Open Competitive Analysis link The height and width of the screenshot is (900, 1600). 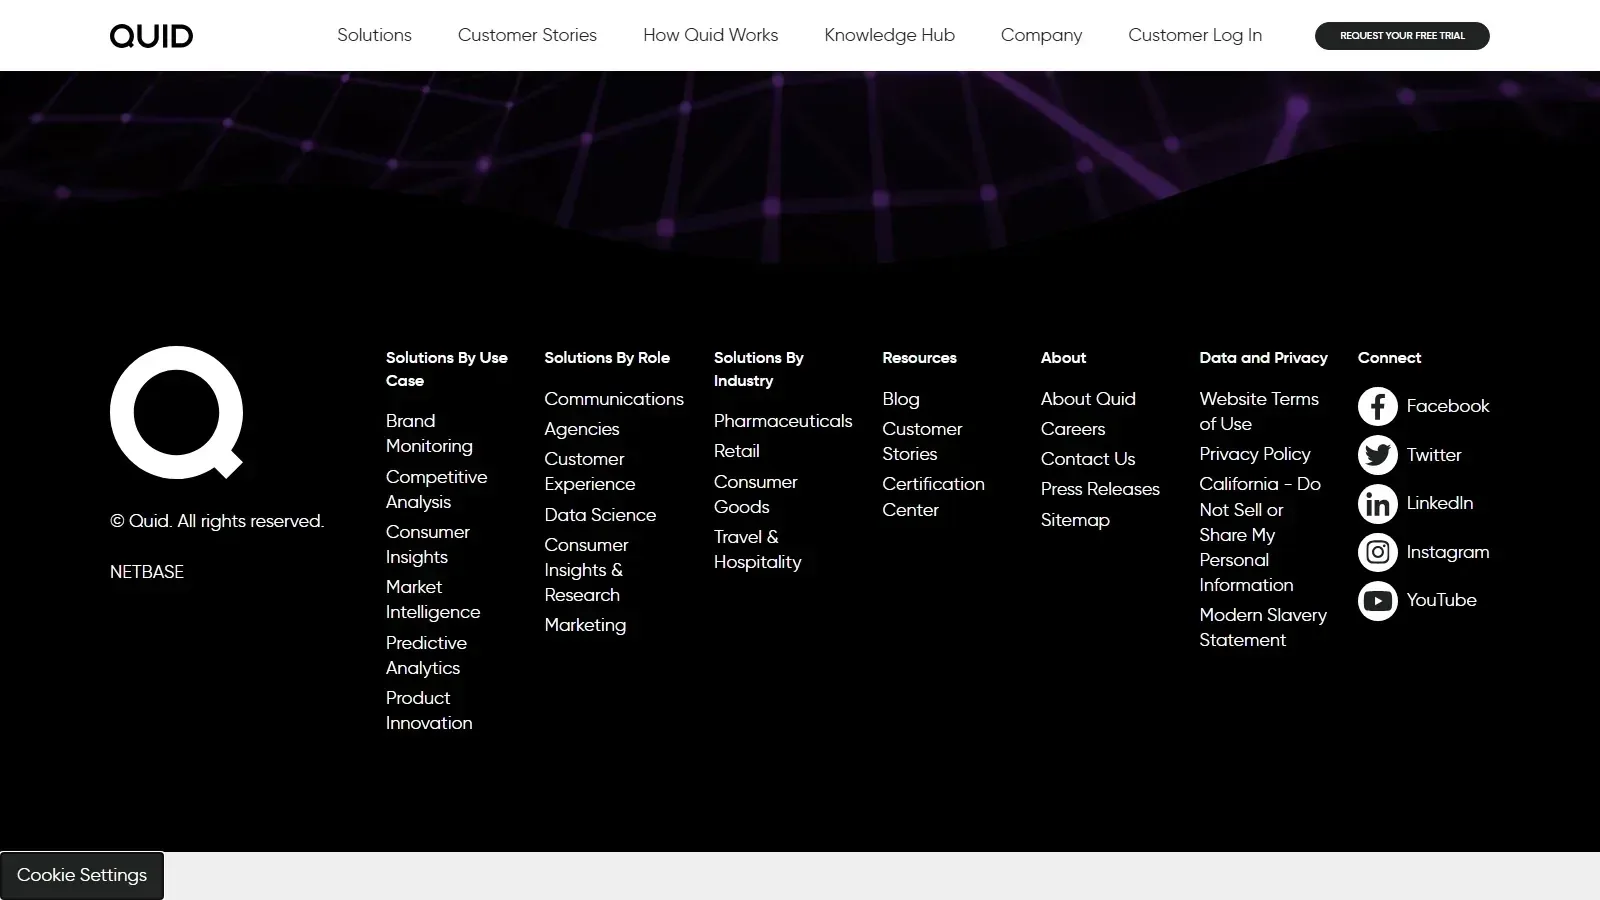click(436, 489)
